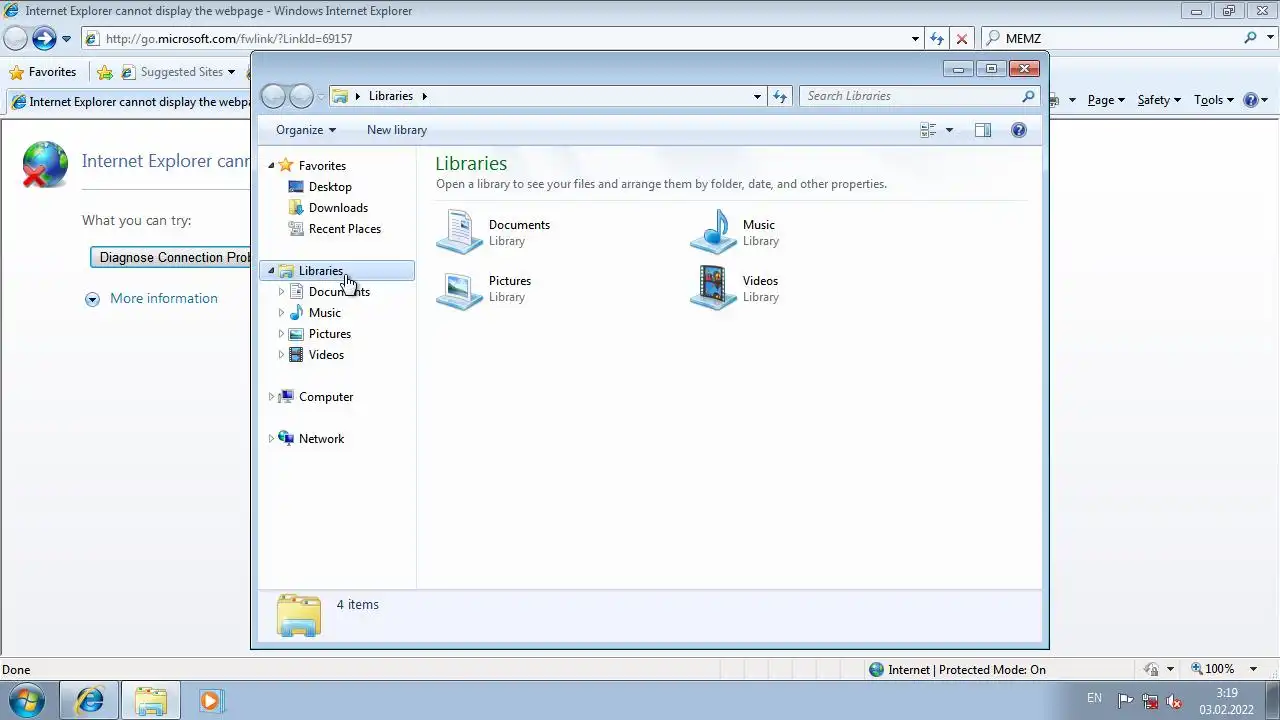Select the Internet Explorer cannot display tab
This screenshot has width=1280, height=720.
coord(130,102)
